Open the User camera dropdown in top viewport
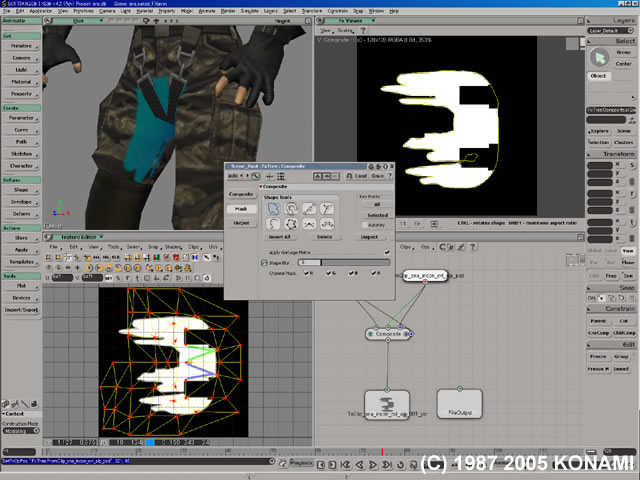 tap(78, 20)
